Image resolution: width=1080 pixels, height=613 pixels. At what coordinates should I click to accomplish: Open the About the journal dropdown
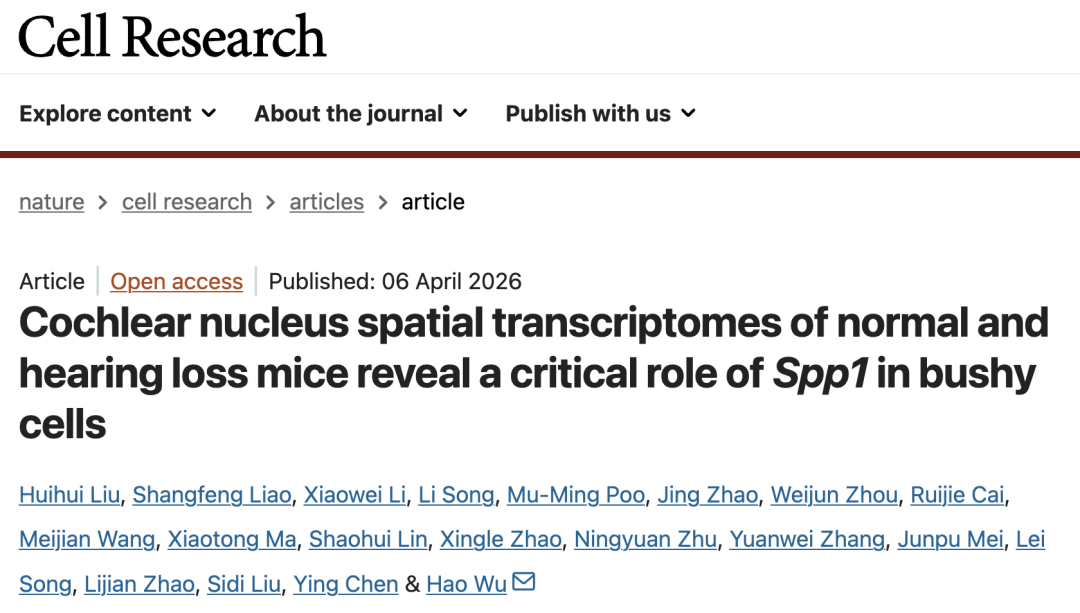pos(361,114)
